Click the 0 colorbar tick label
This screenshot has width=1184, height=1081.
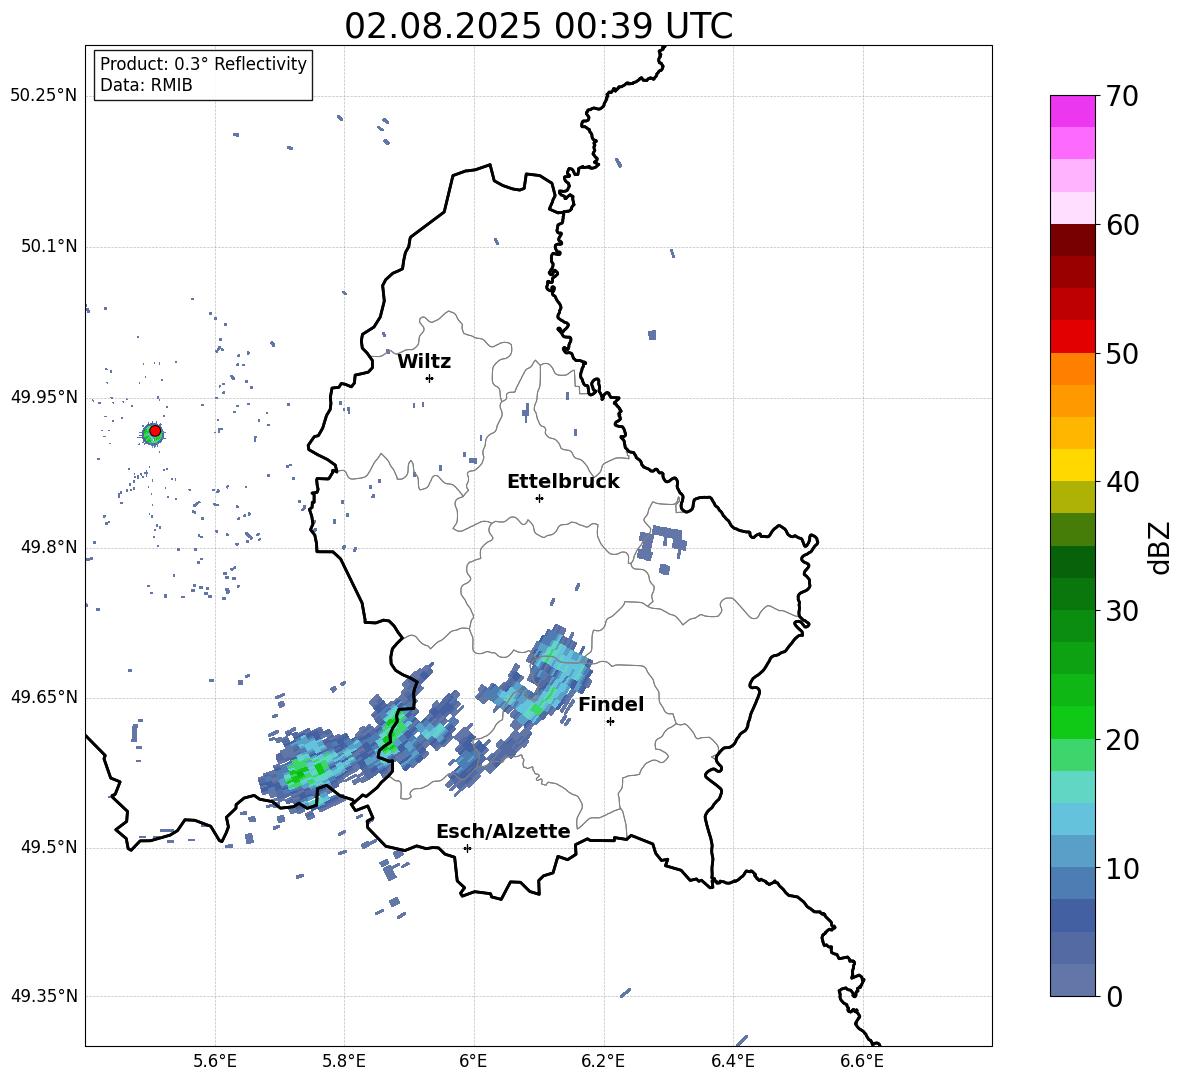1114,996
